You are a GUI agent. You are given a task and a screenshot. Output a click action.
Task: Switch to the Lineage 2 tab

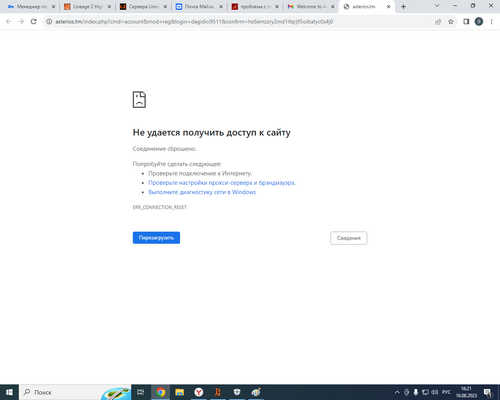(88, 7)
